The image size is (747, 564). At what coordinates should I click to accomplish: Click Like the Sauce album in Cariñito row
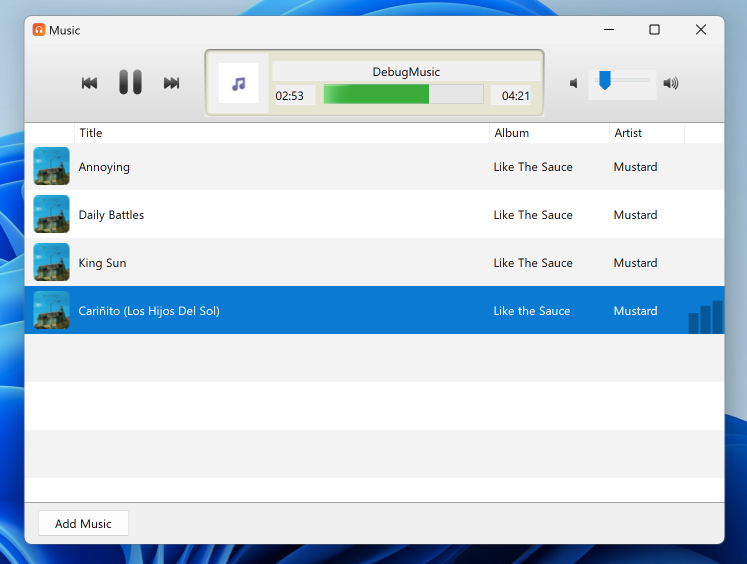tap(532, 311)
